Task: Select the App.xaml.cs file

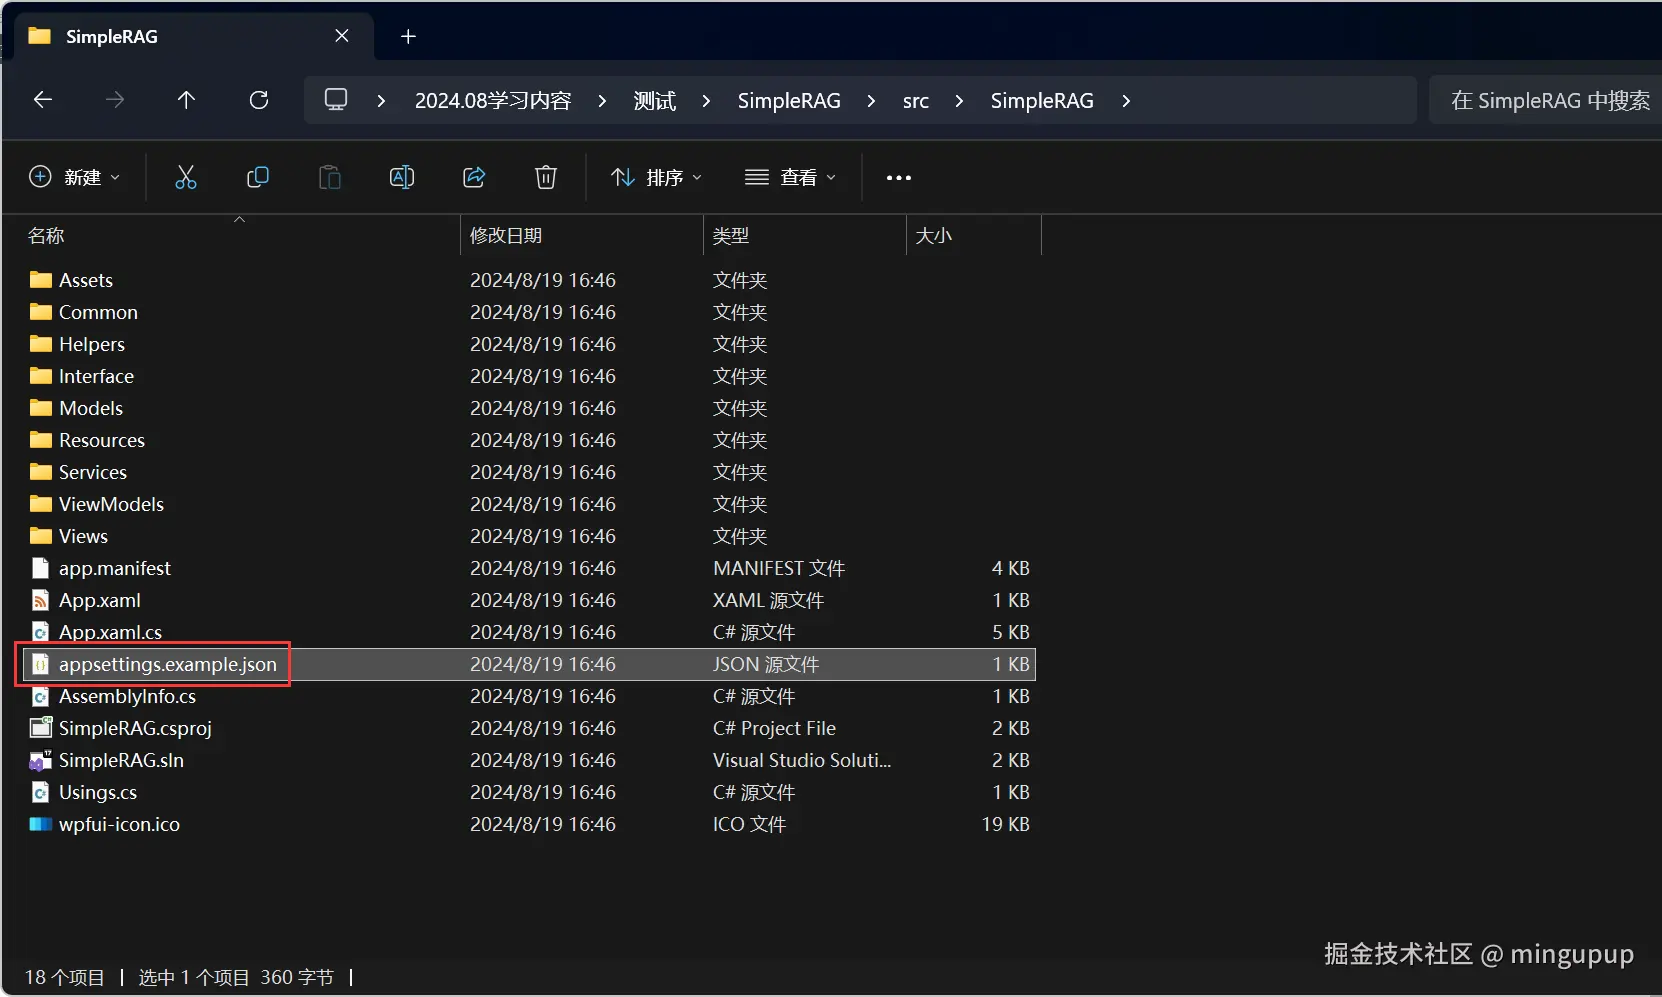Action: click(110, 632)
